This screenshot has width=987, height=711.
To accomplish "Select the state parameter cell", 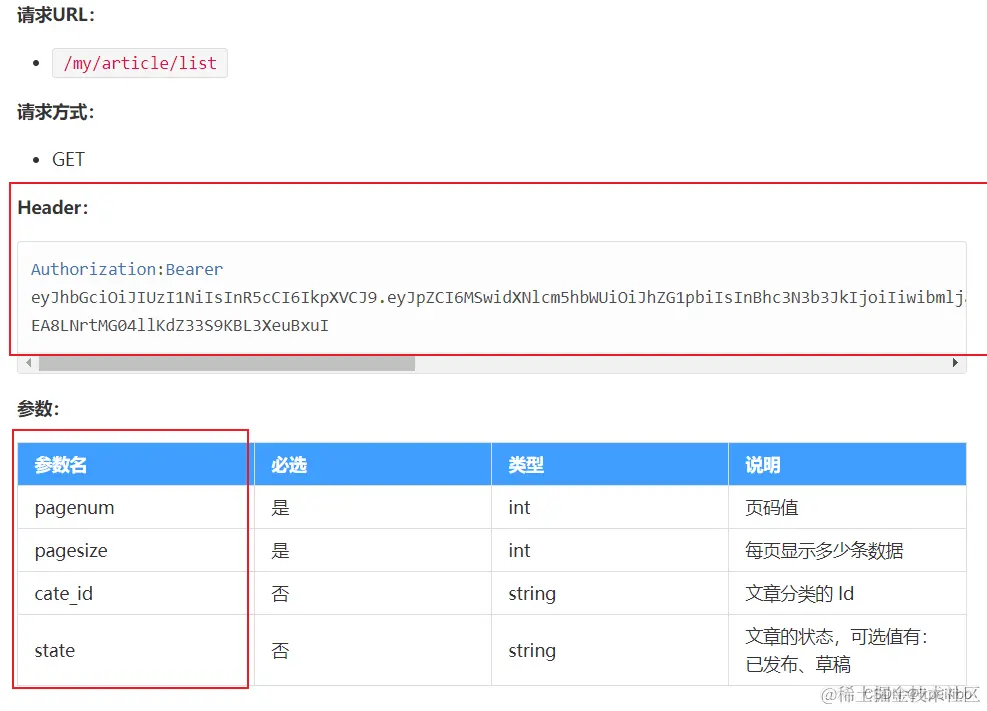I will (x=135, y=651).
